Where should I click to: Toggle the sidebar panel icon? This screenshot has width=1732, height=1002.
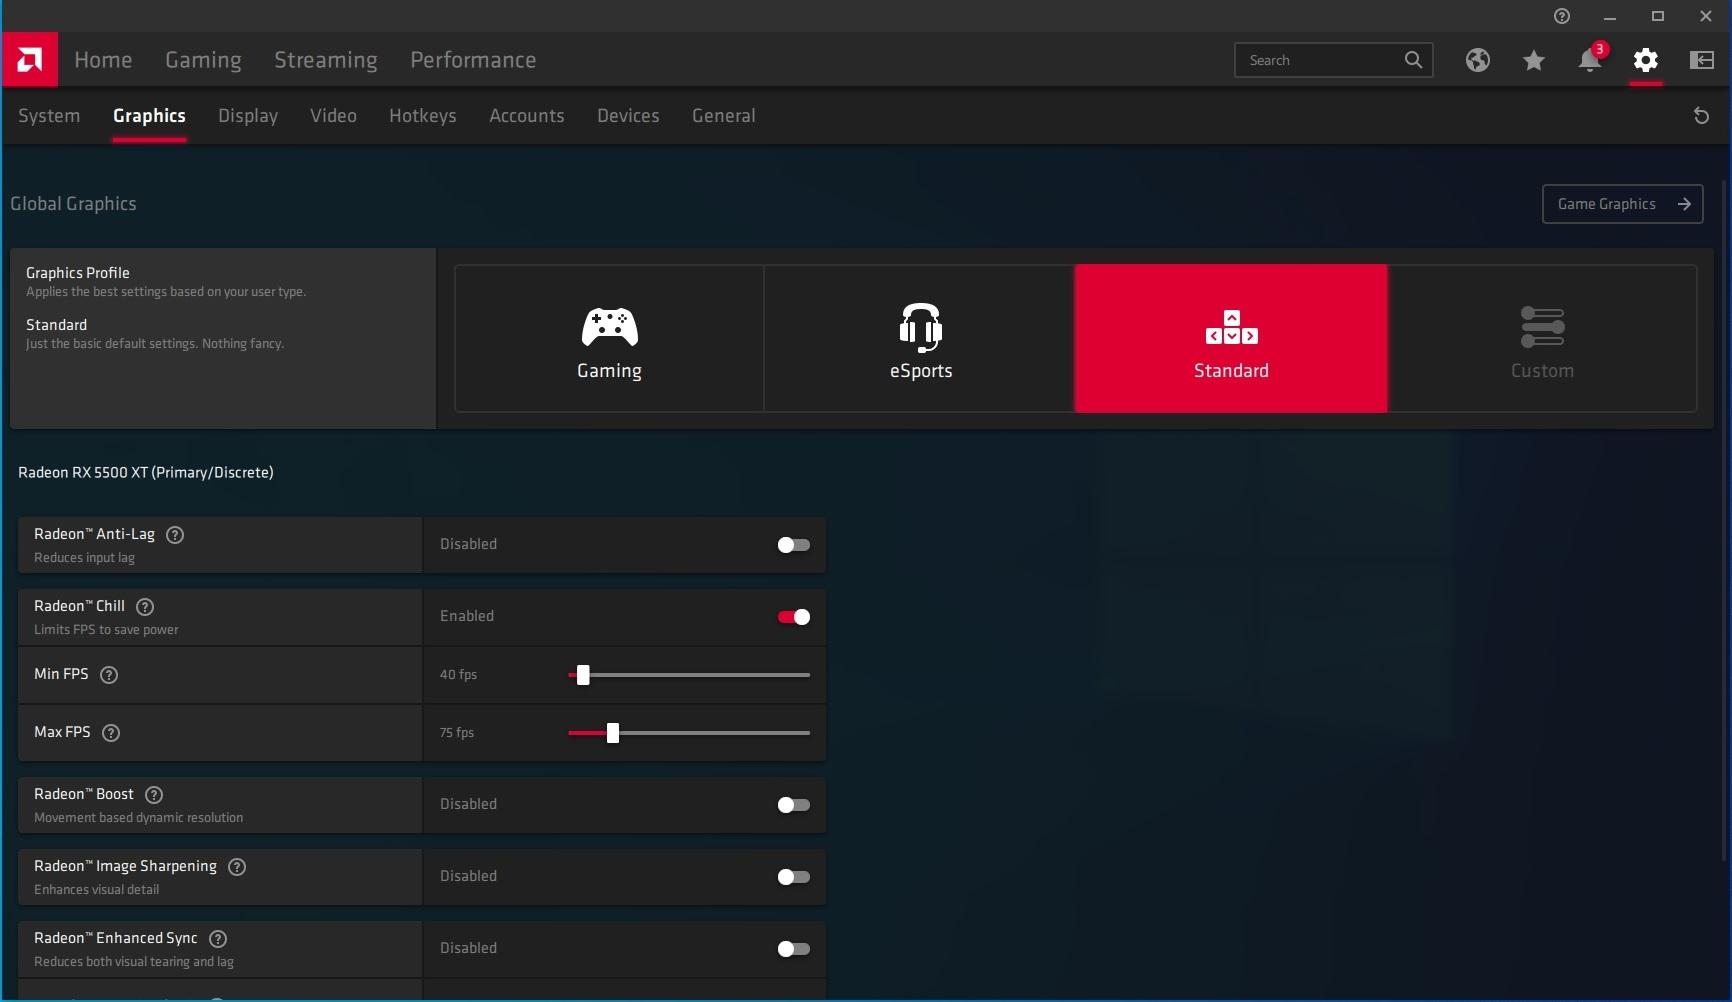(1701, 60)
